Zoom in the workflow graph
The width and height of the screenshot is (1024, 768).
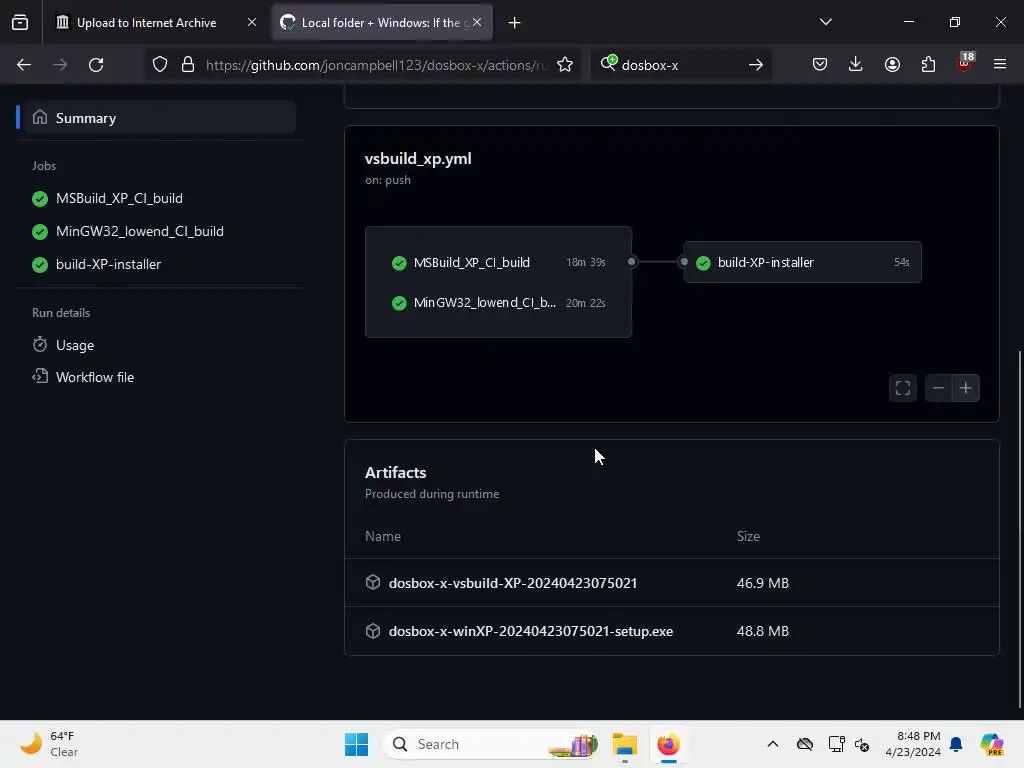tap(966, 389)
